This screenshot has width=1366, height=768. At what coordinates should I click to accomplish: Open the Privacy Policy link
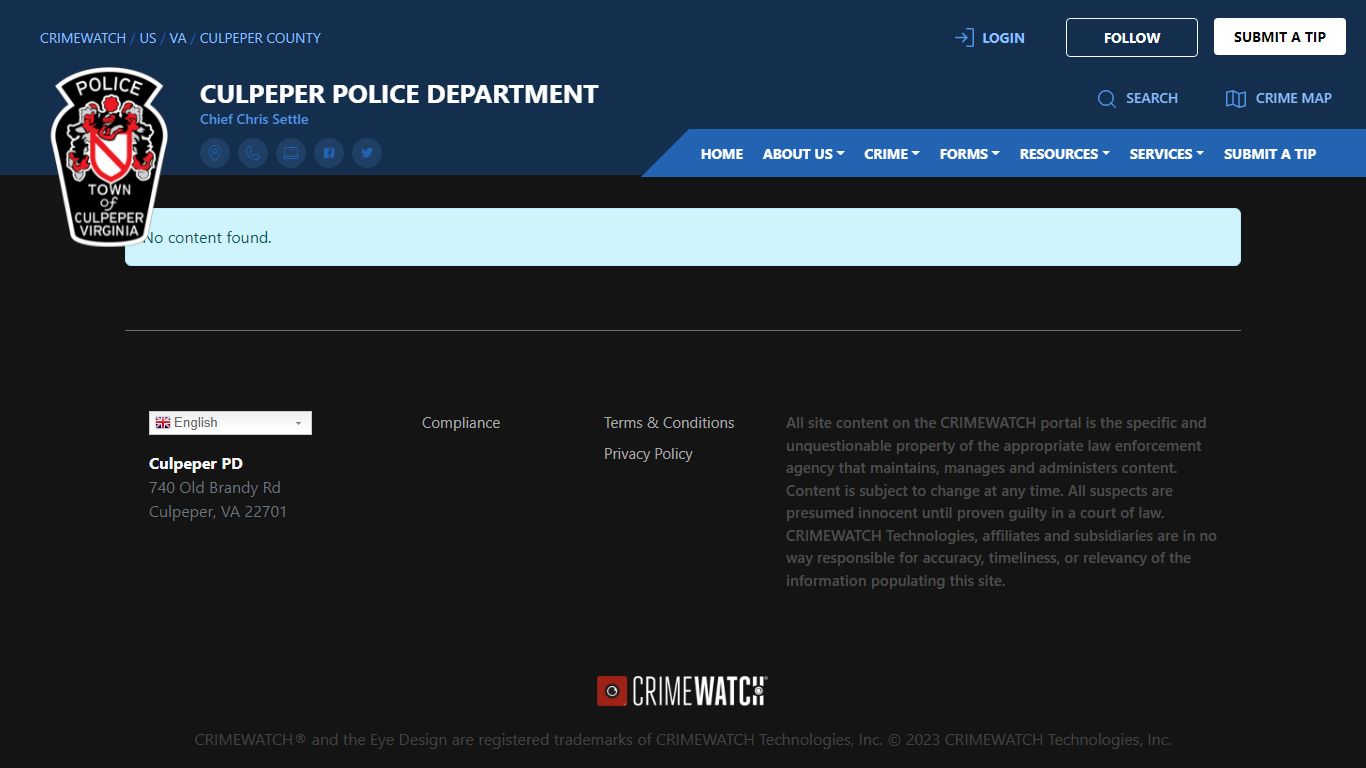(x=648, y=454)
